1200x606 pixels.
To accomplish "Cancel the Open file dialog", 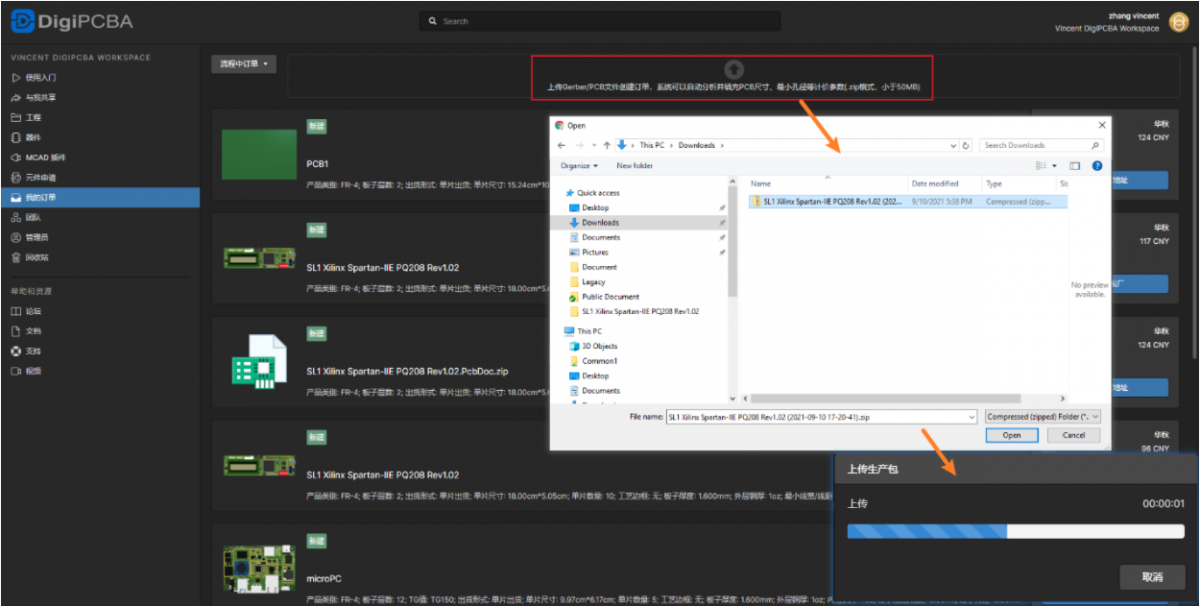I will click(1074, 435).
